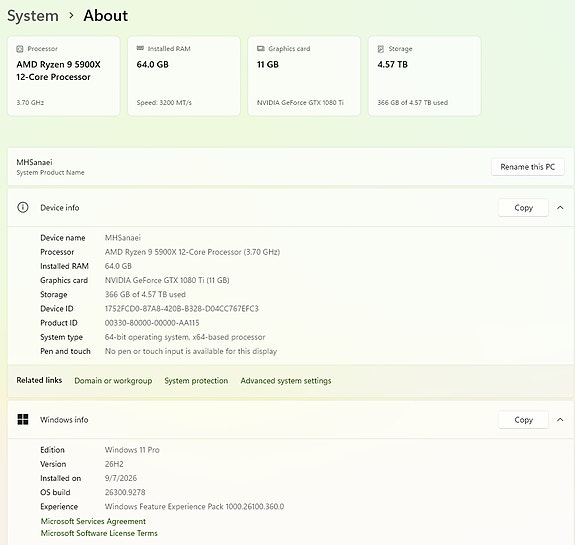The width and height of the screenshot is (575, 545).
Task: Click the Processor card chip icon
Action: click(20, 49)
